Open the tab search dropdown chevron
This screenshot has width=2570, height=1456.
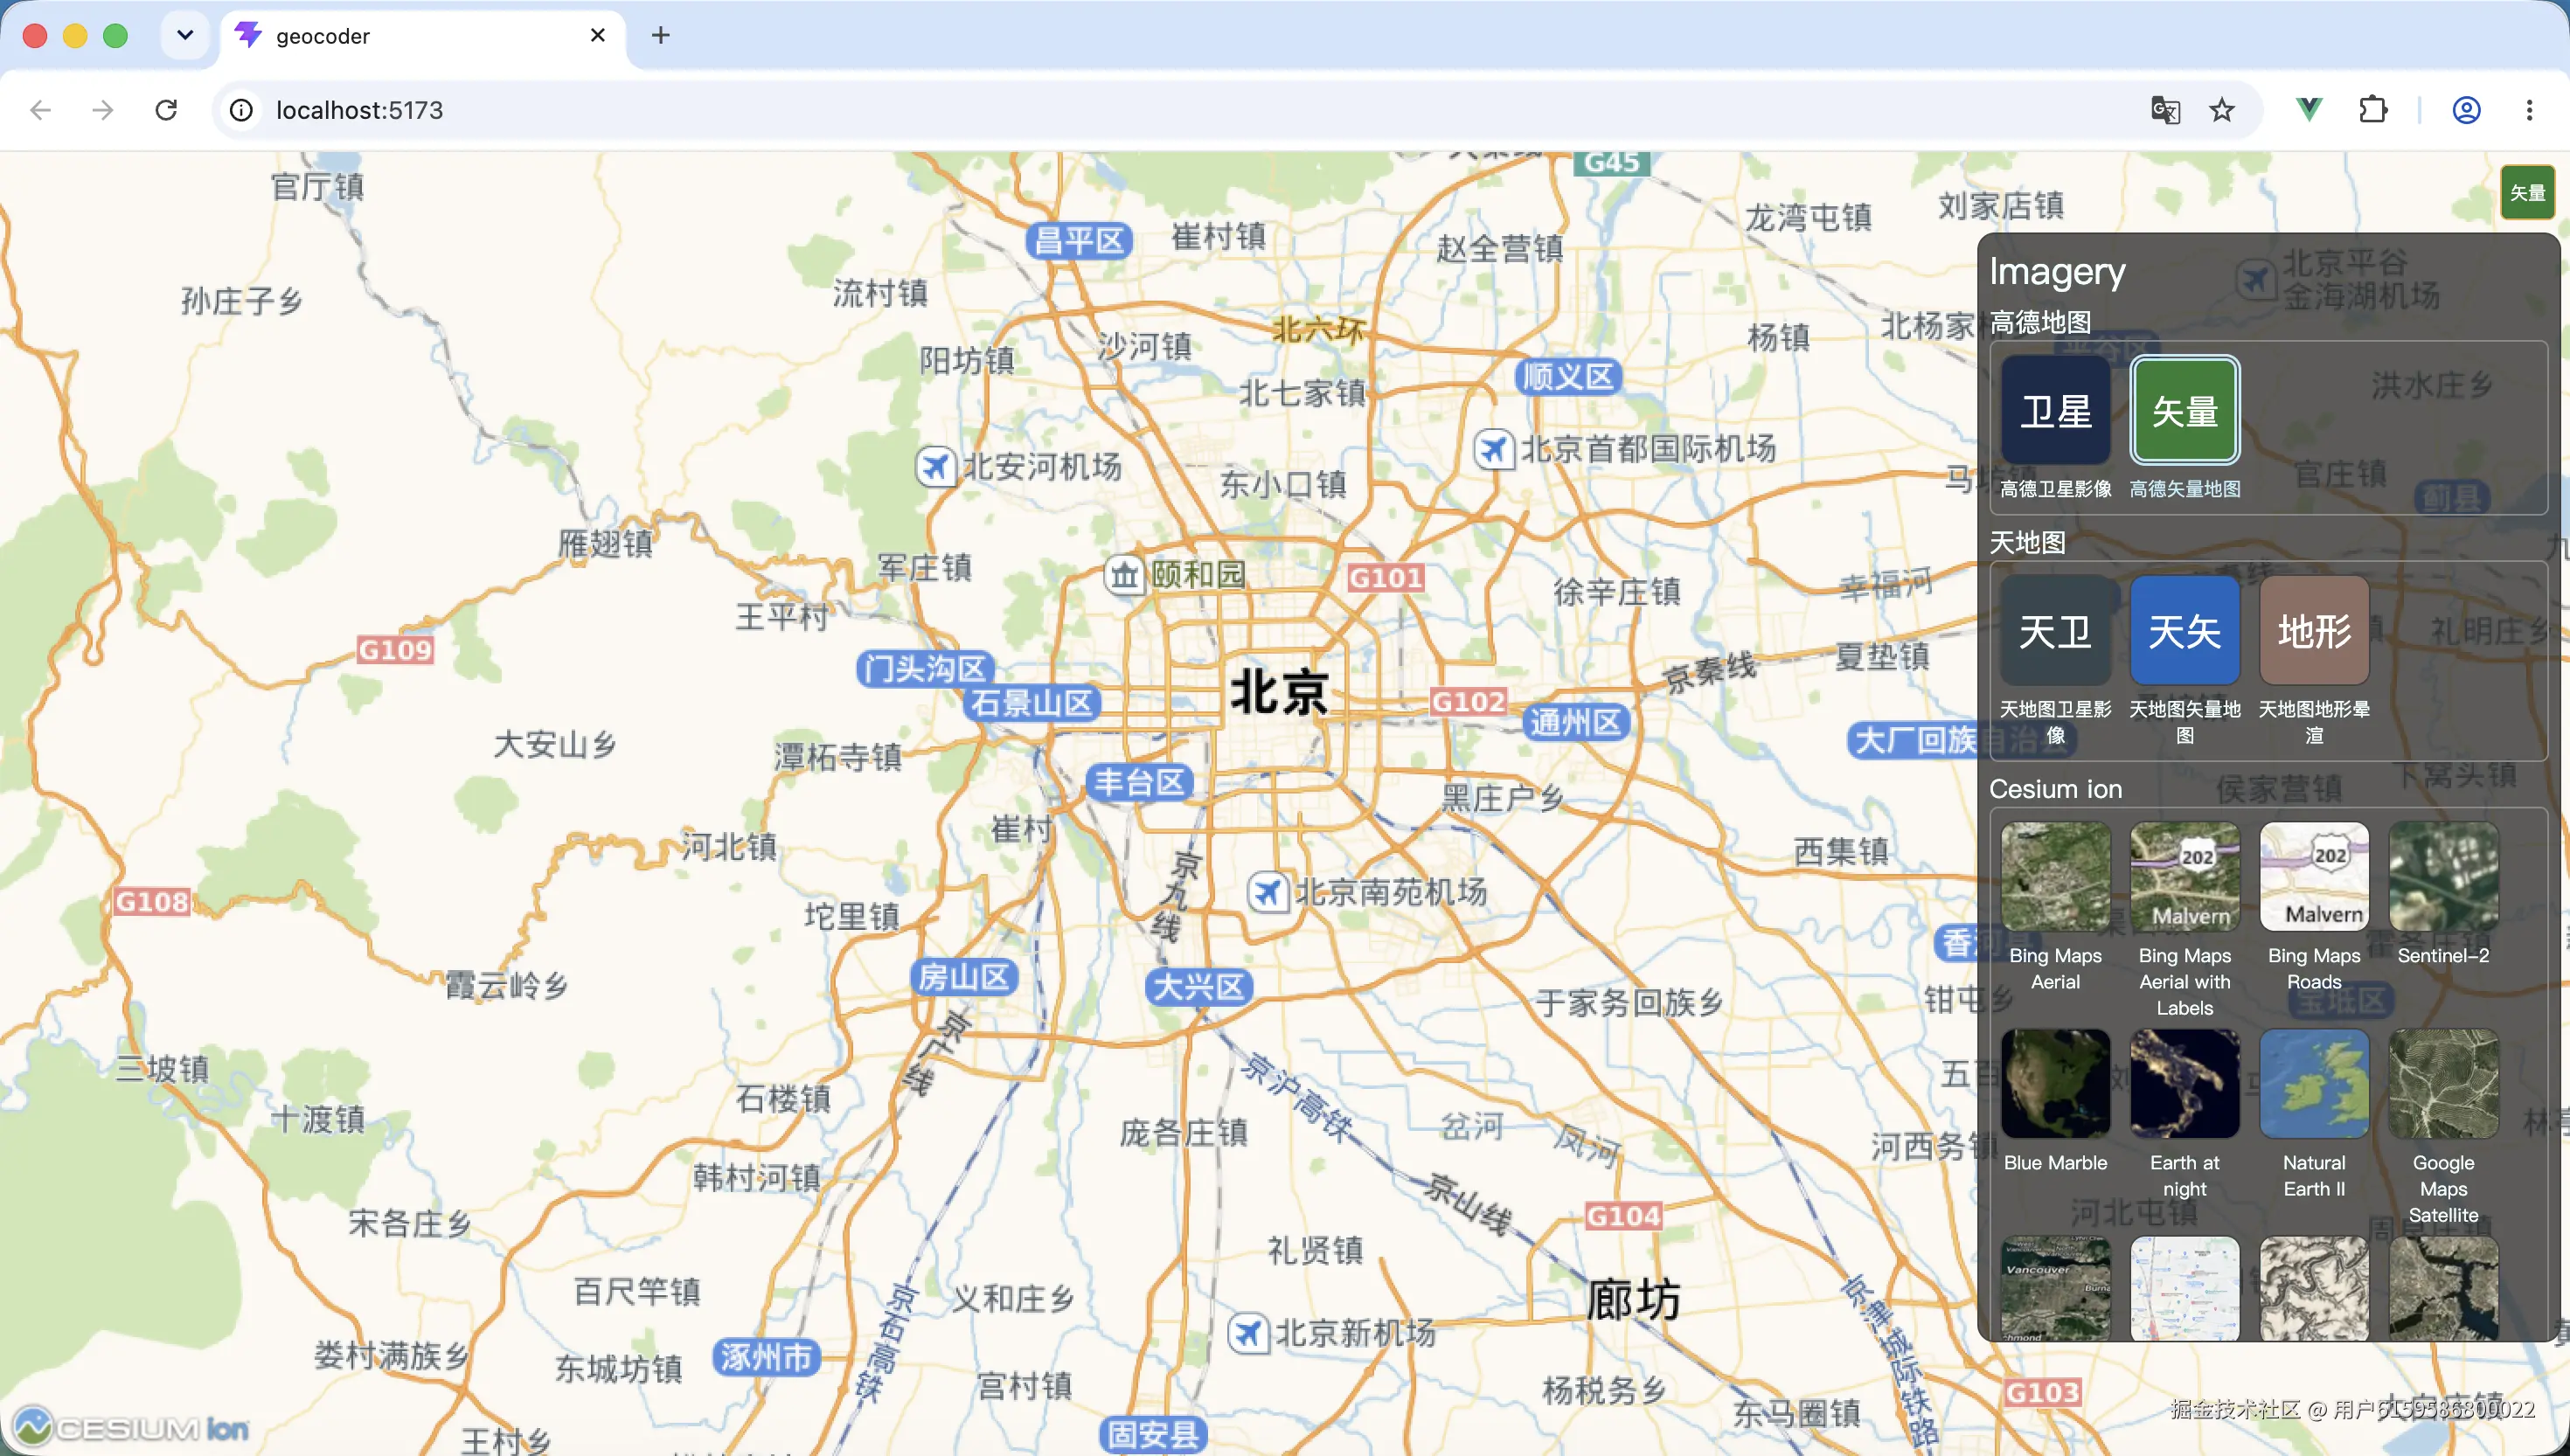(185, 35)
